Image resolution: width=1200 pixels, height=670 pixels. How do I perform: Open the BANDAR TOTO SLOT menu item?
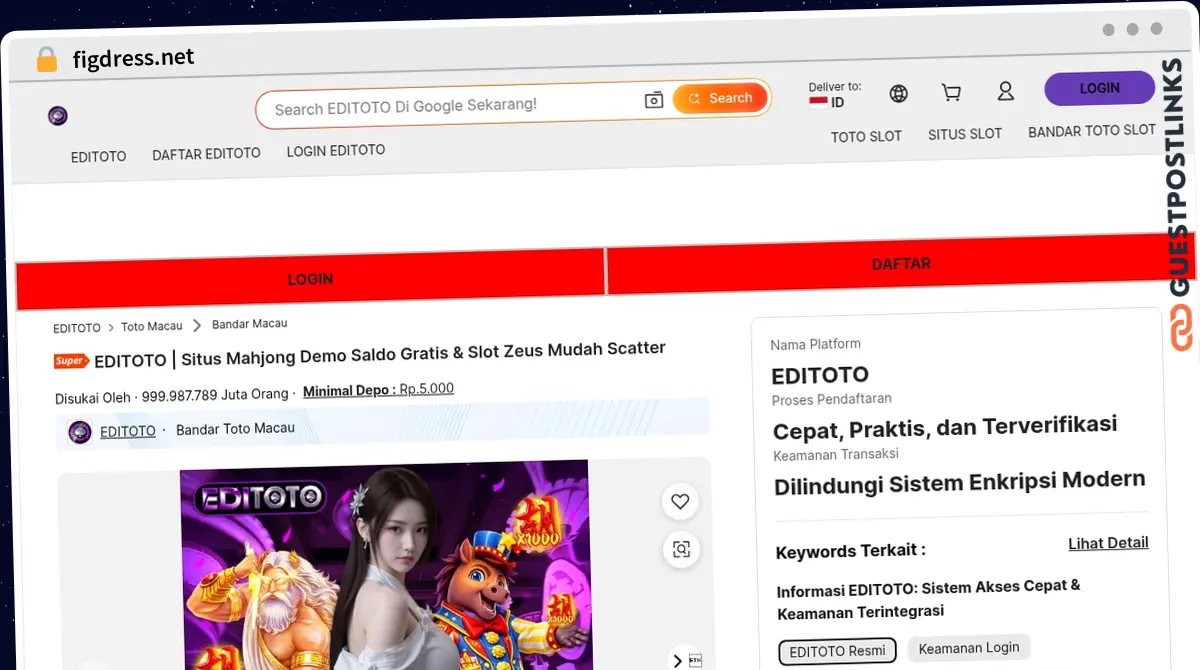click(x=1092, y=130)
